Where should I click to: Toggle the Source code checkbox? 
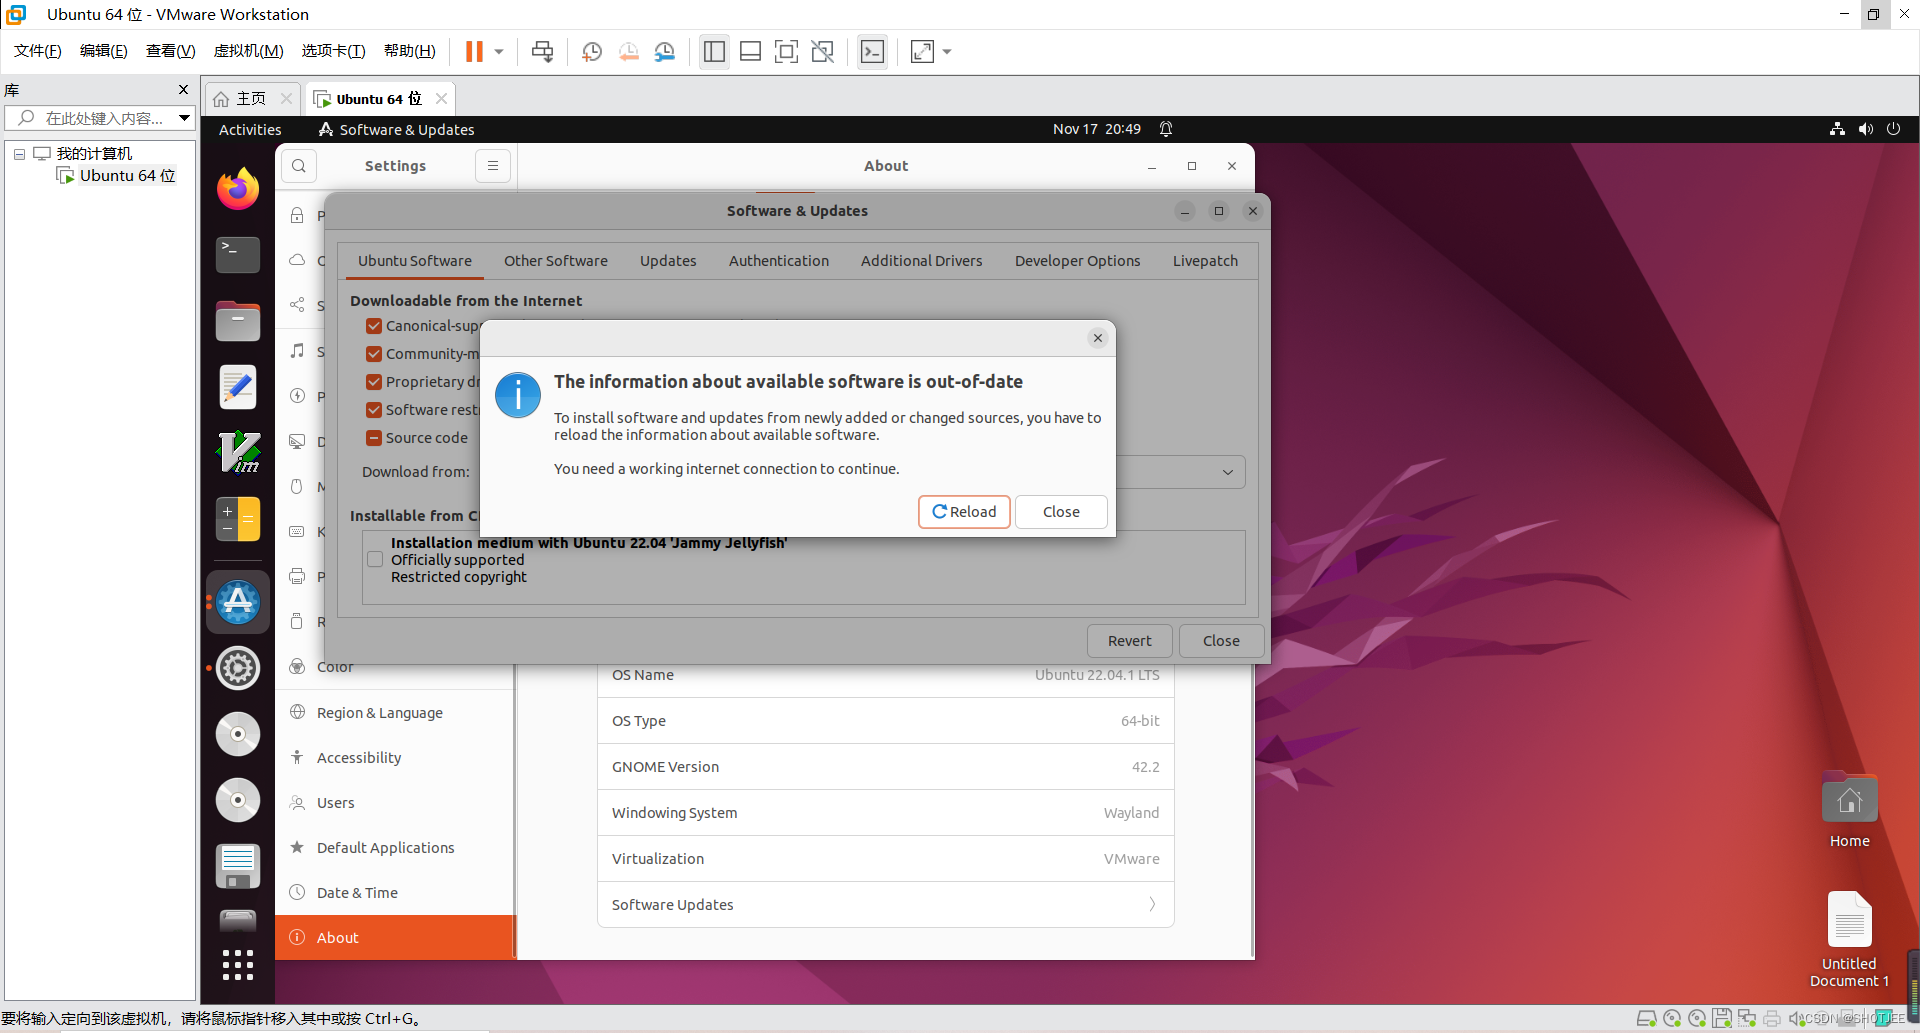(x=374, y=438)
